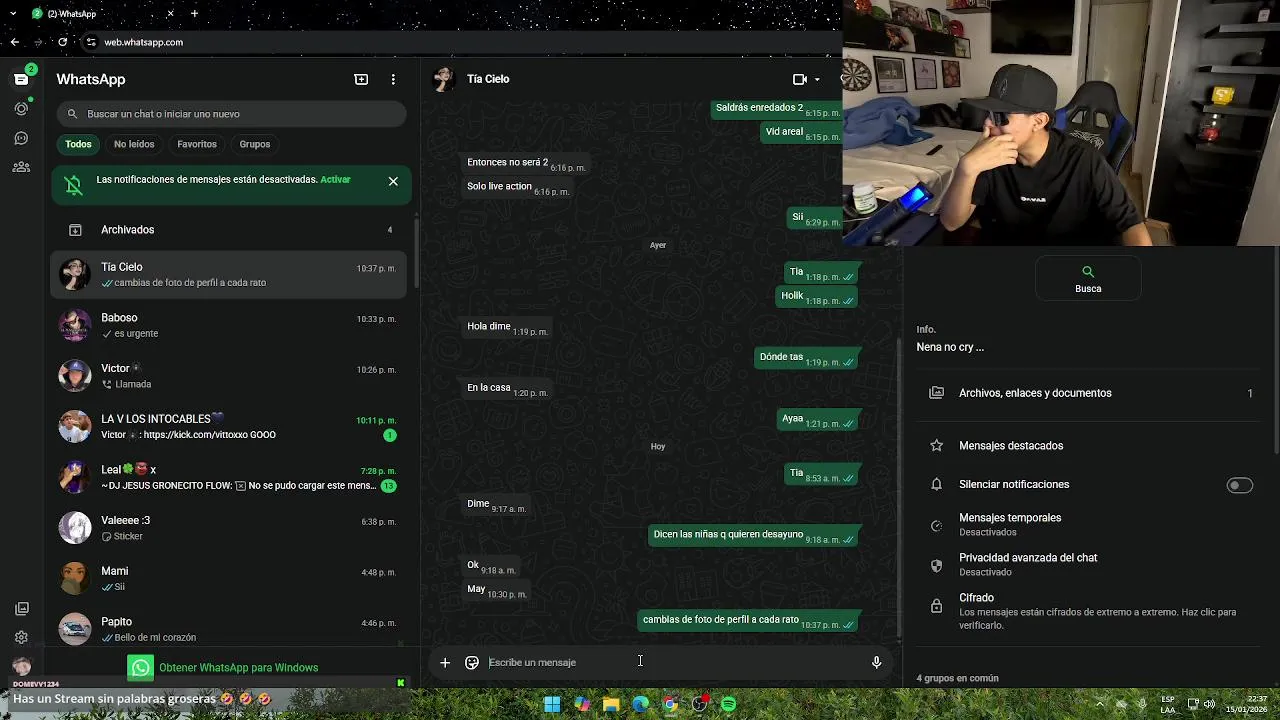This screenshot has height=720, width=1280.
Task: Start a new chat with the compose icon
Action: coord(361,79)
